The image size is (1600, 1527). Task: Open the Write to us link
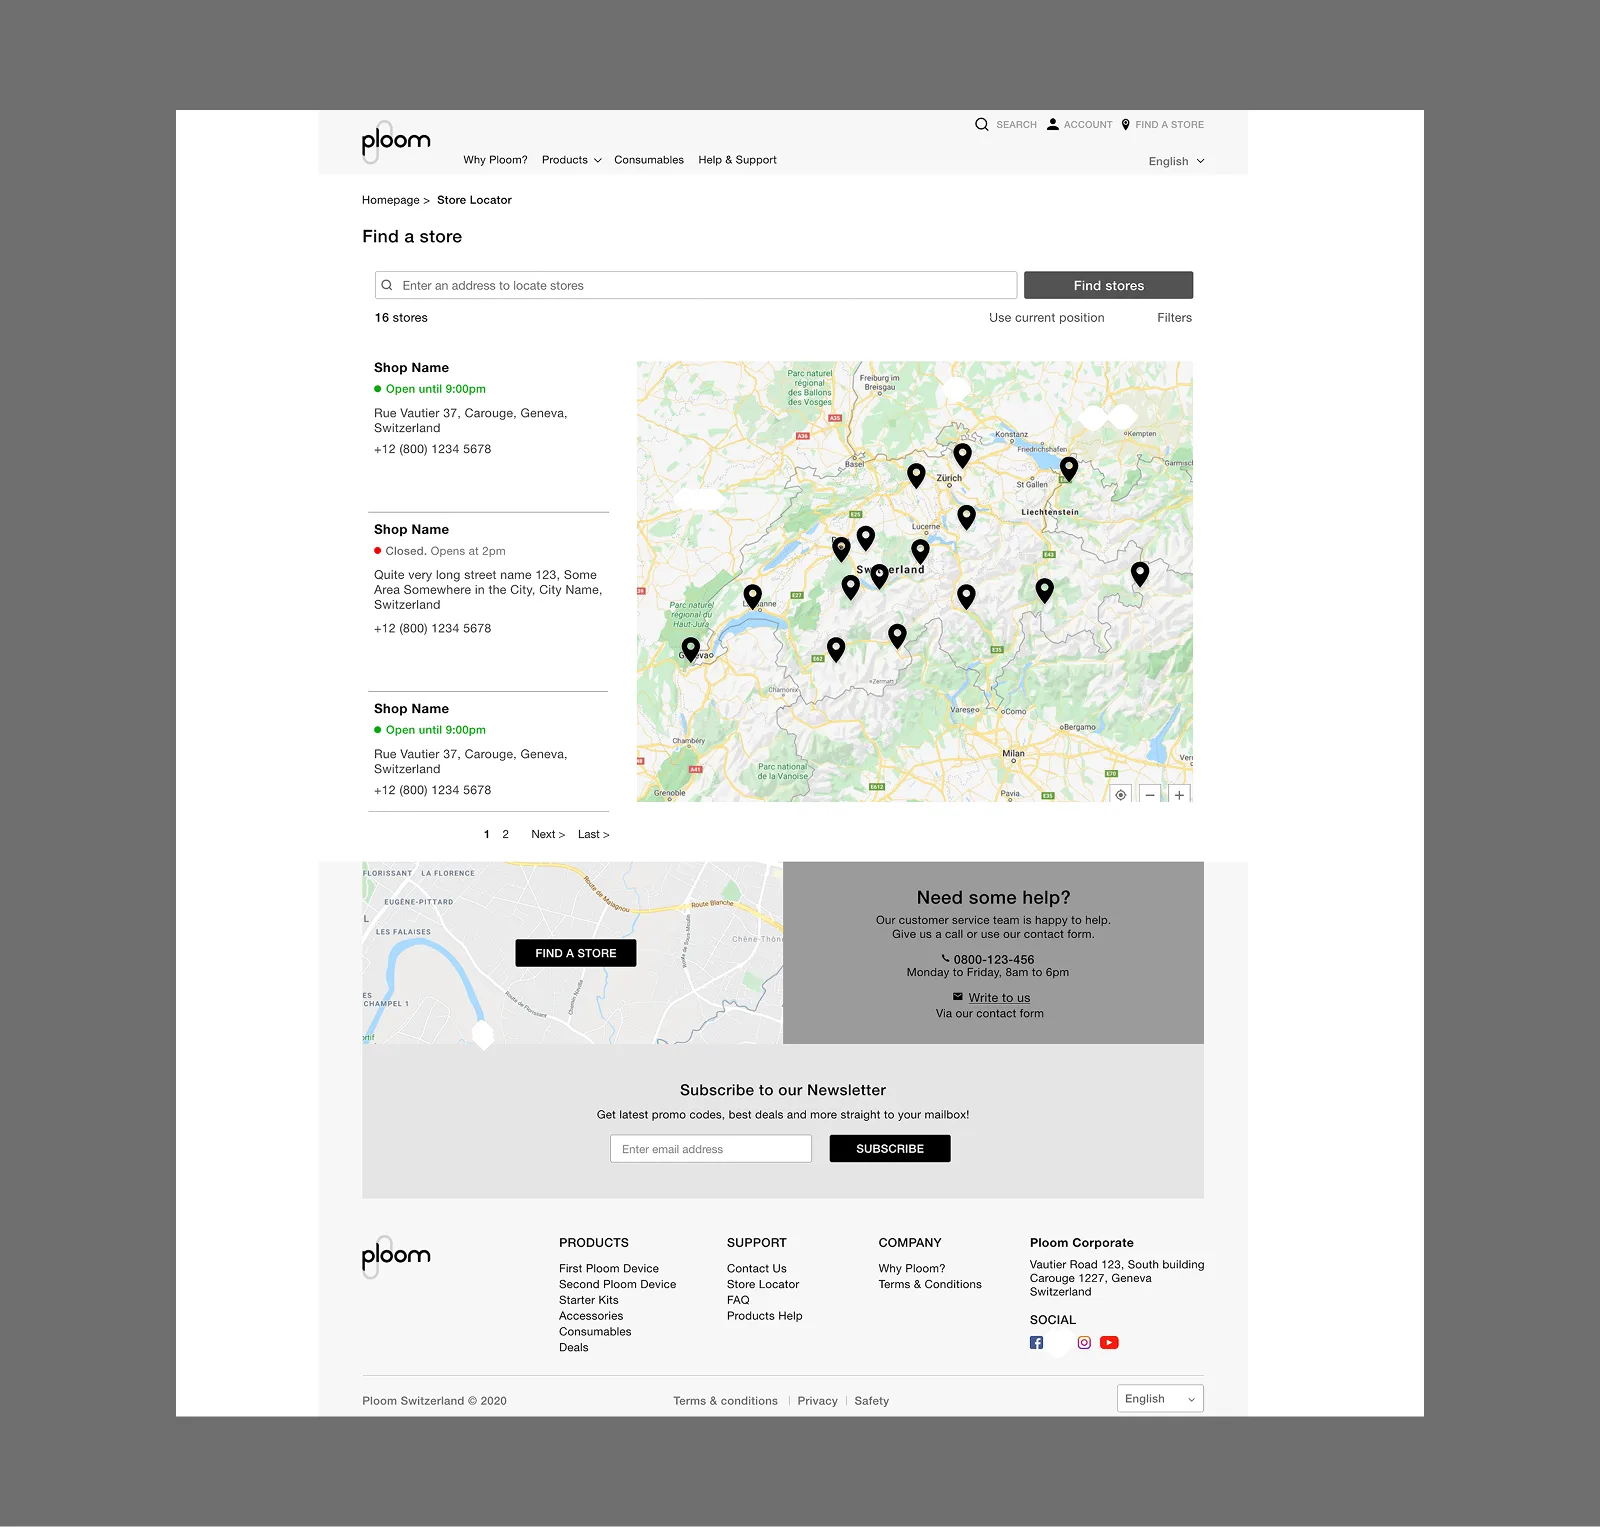click(x=999, y=998)
